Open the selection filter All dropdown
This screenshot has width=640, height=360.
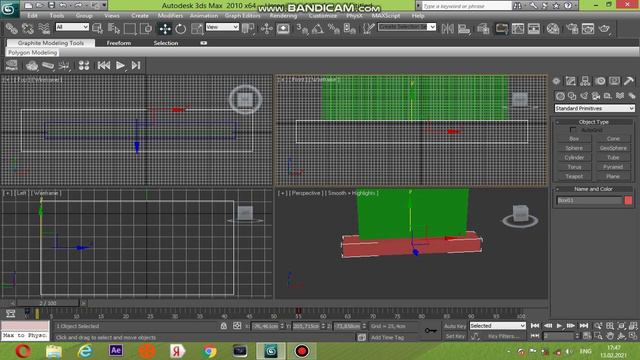pos(72,27)
